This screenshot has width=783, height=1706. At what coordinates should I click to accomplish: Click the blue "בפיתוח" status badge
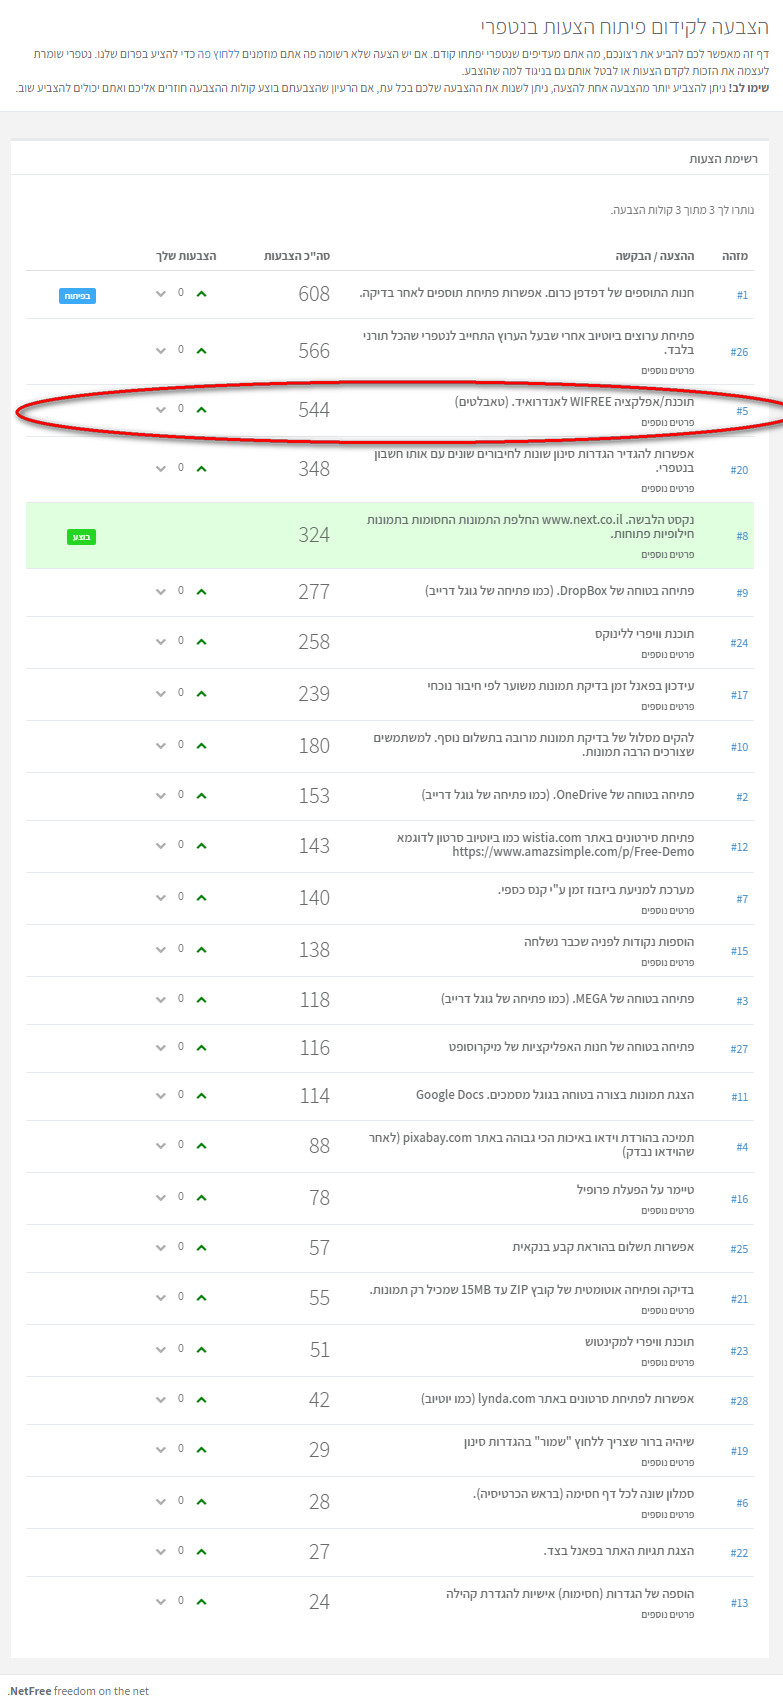point(78,296)
